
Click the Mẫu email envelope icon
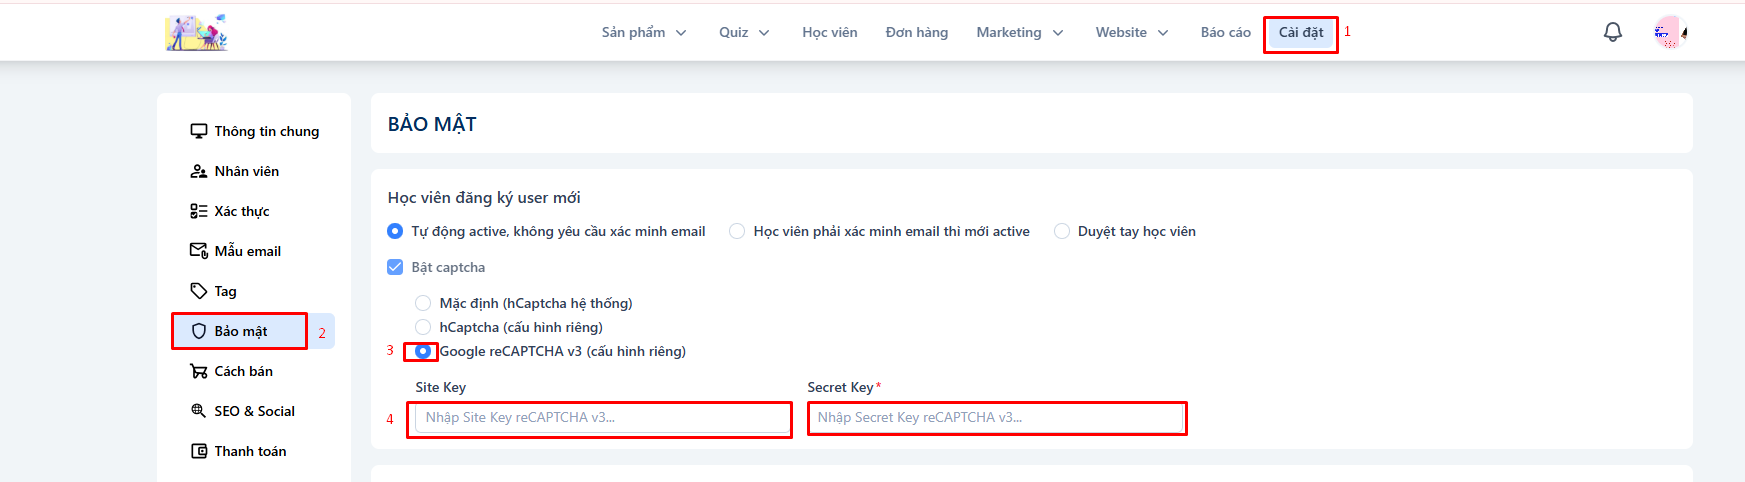(x=199, y=251)
